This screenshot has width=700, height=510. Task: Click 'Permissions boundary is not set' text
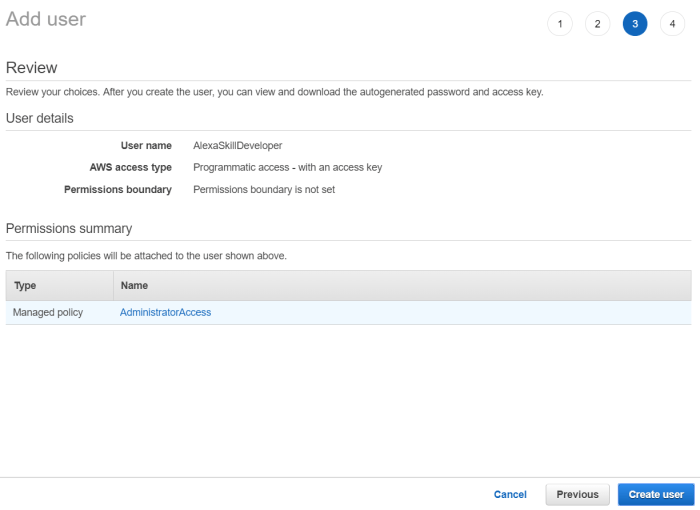click(x=263, y=189)
